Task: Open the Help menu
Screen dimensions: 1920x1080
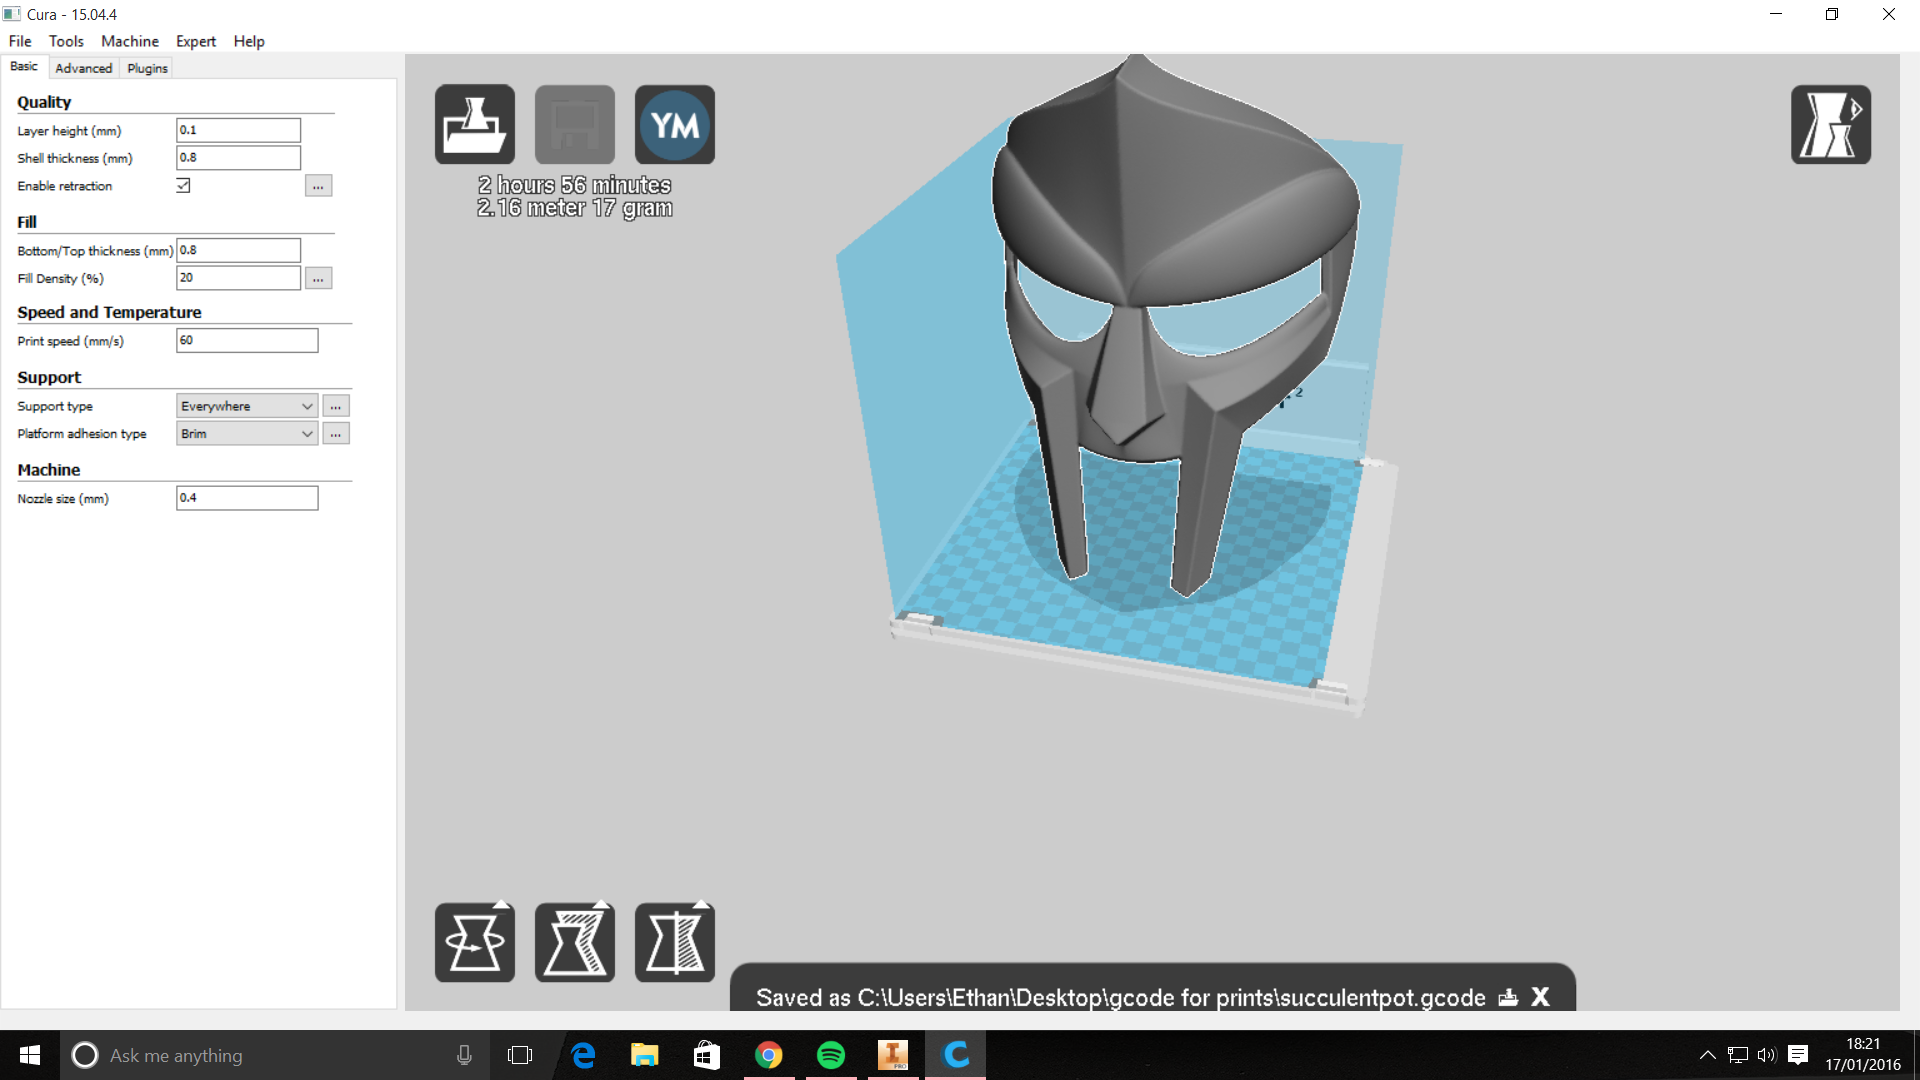Action: [x=249, y=41]
